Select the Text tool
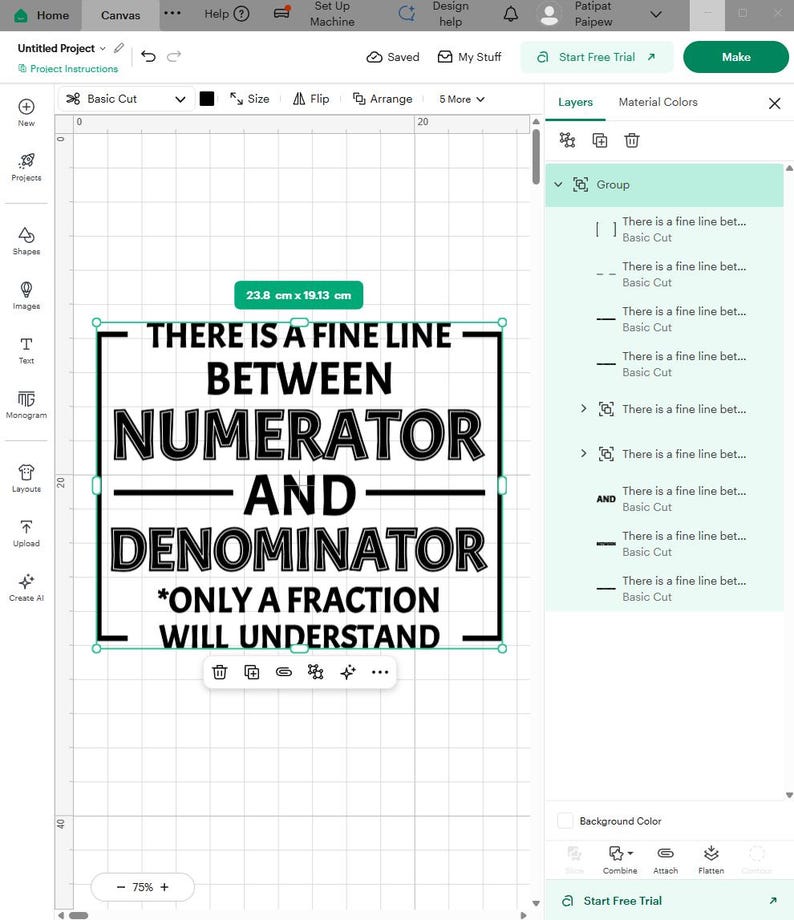 pos(26,350)
